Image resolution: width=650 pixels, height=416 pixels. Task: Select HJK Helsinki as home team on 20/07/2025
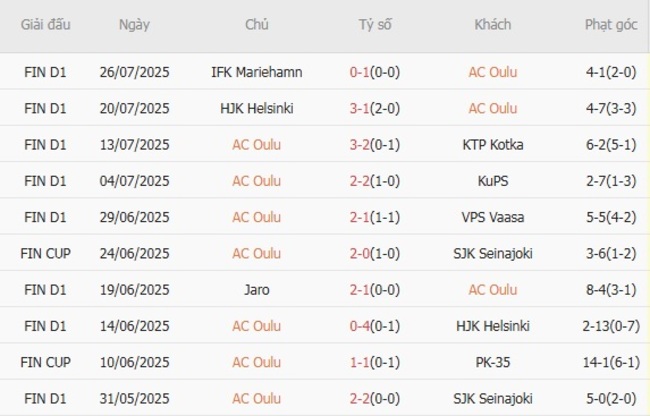[x=256, y=108]
